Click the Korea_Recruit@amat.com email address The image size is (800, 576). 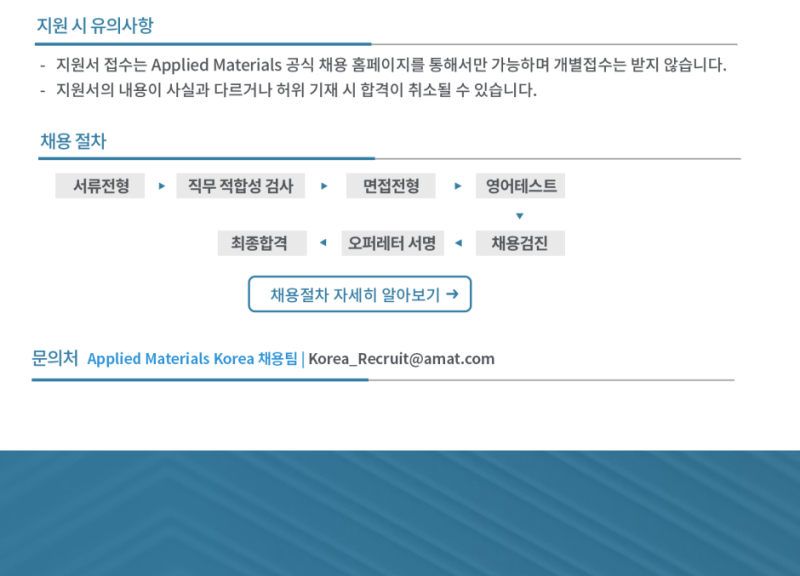[x=402, y=359]
